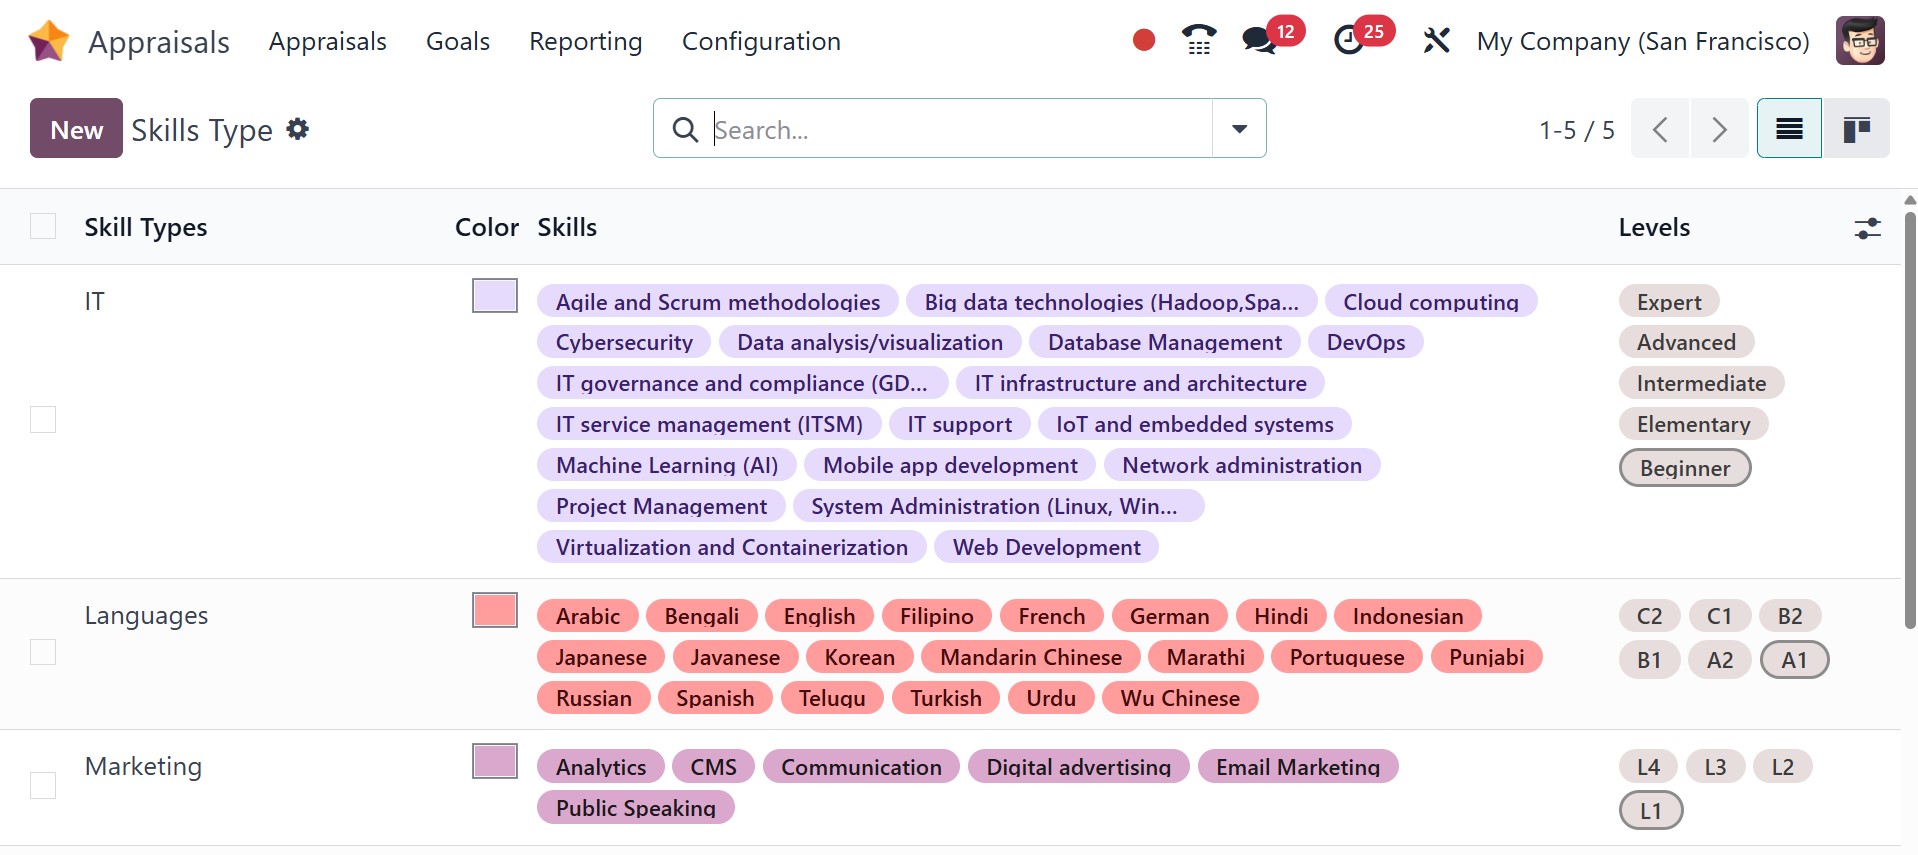Select the IT skill type checkbox

pos(43,420)
